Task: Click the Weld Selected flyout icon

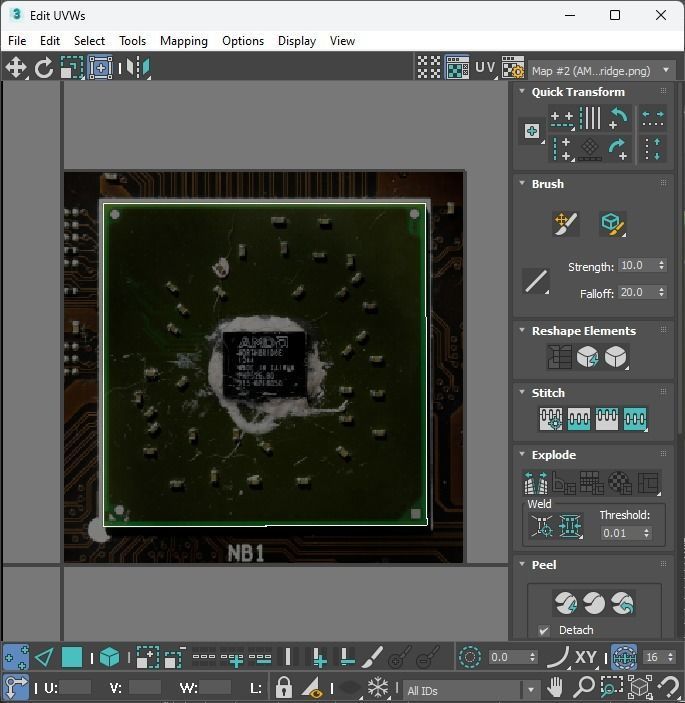Action: pyautogui.click(x=570, y=525)
